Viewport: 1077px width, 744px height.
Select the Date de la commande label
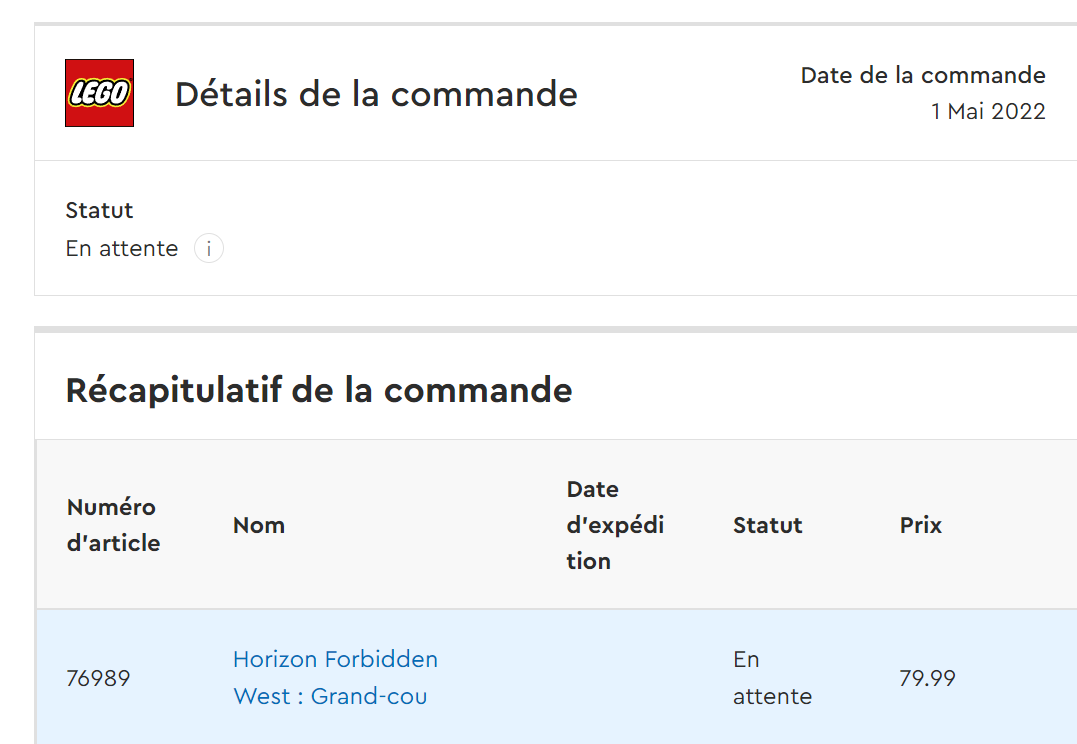(x=922, y=76)
